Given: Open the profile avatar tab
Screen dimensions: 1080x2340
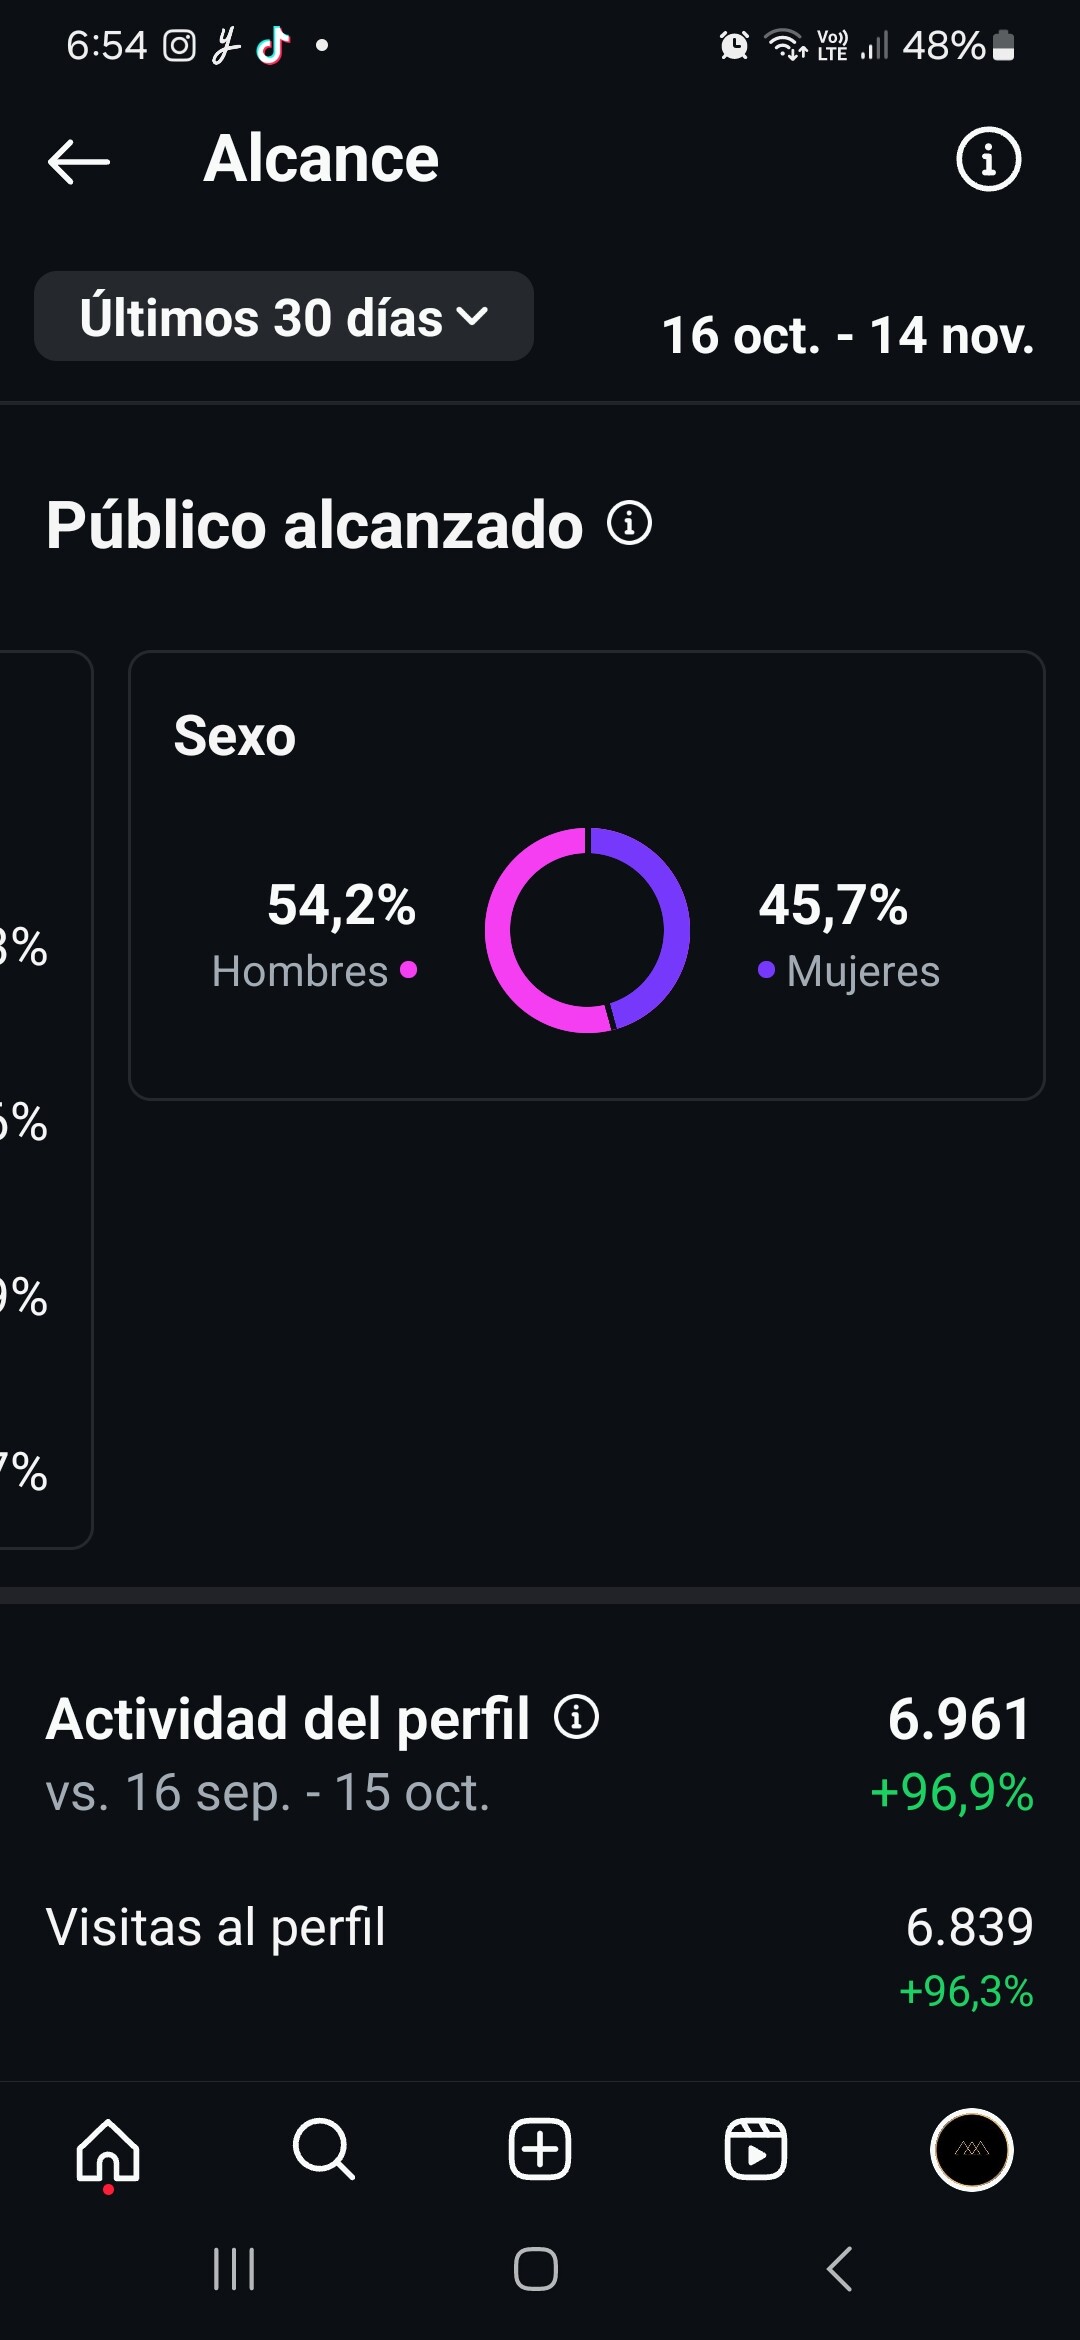Looking at the screenshot, I should [x=972, y=2149].
